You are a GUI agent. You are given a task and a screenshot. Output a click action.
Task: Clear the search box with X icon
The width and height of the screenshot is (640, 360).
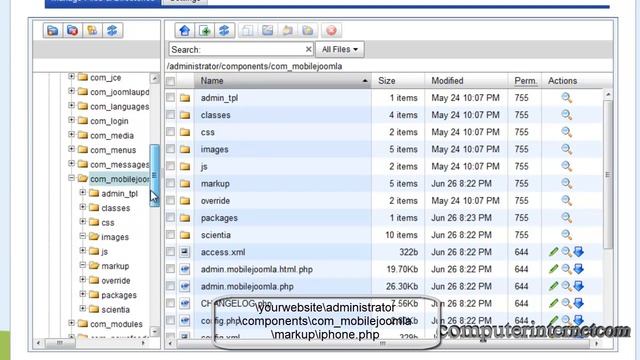click(309, 49)
